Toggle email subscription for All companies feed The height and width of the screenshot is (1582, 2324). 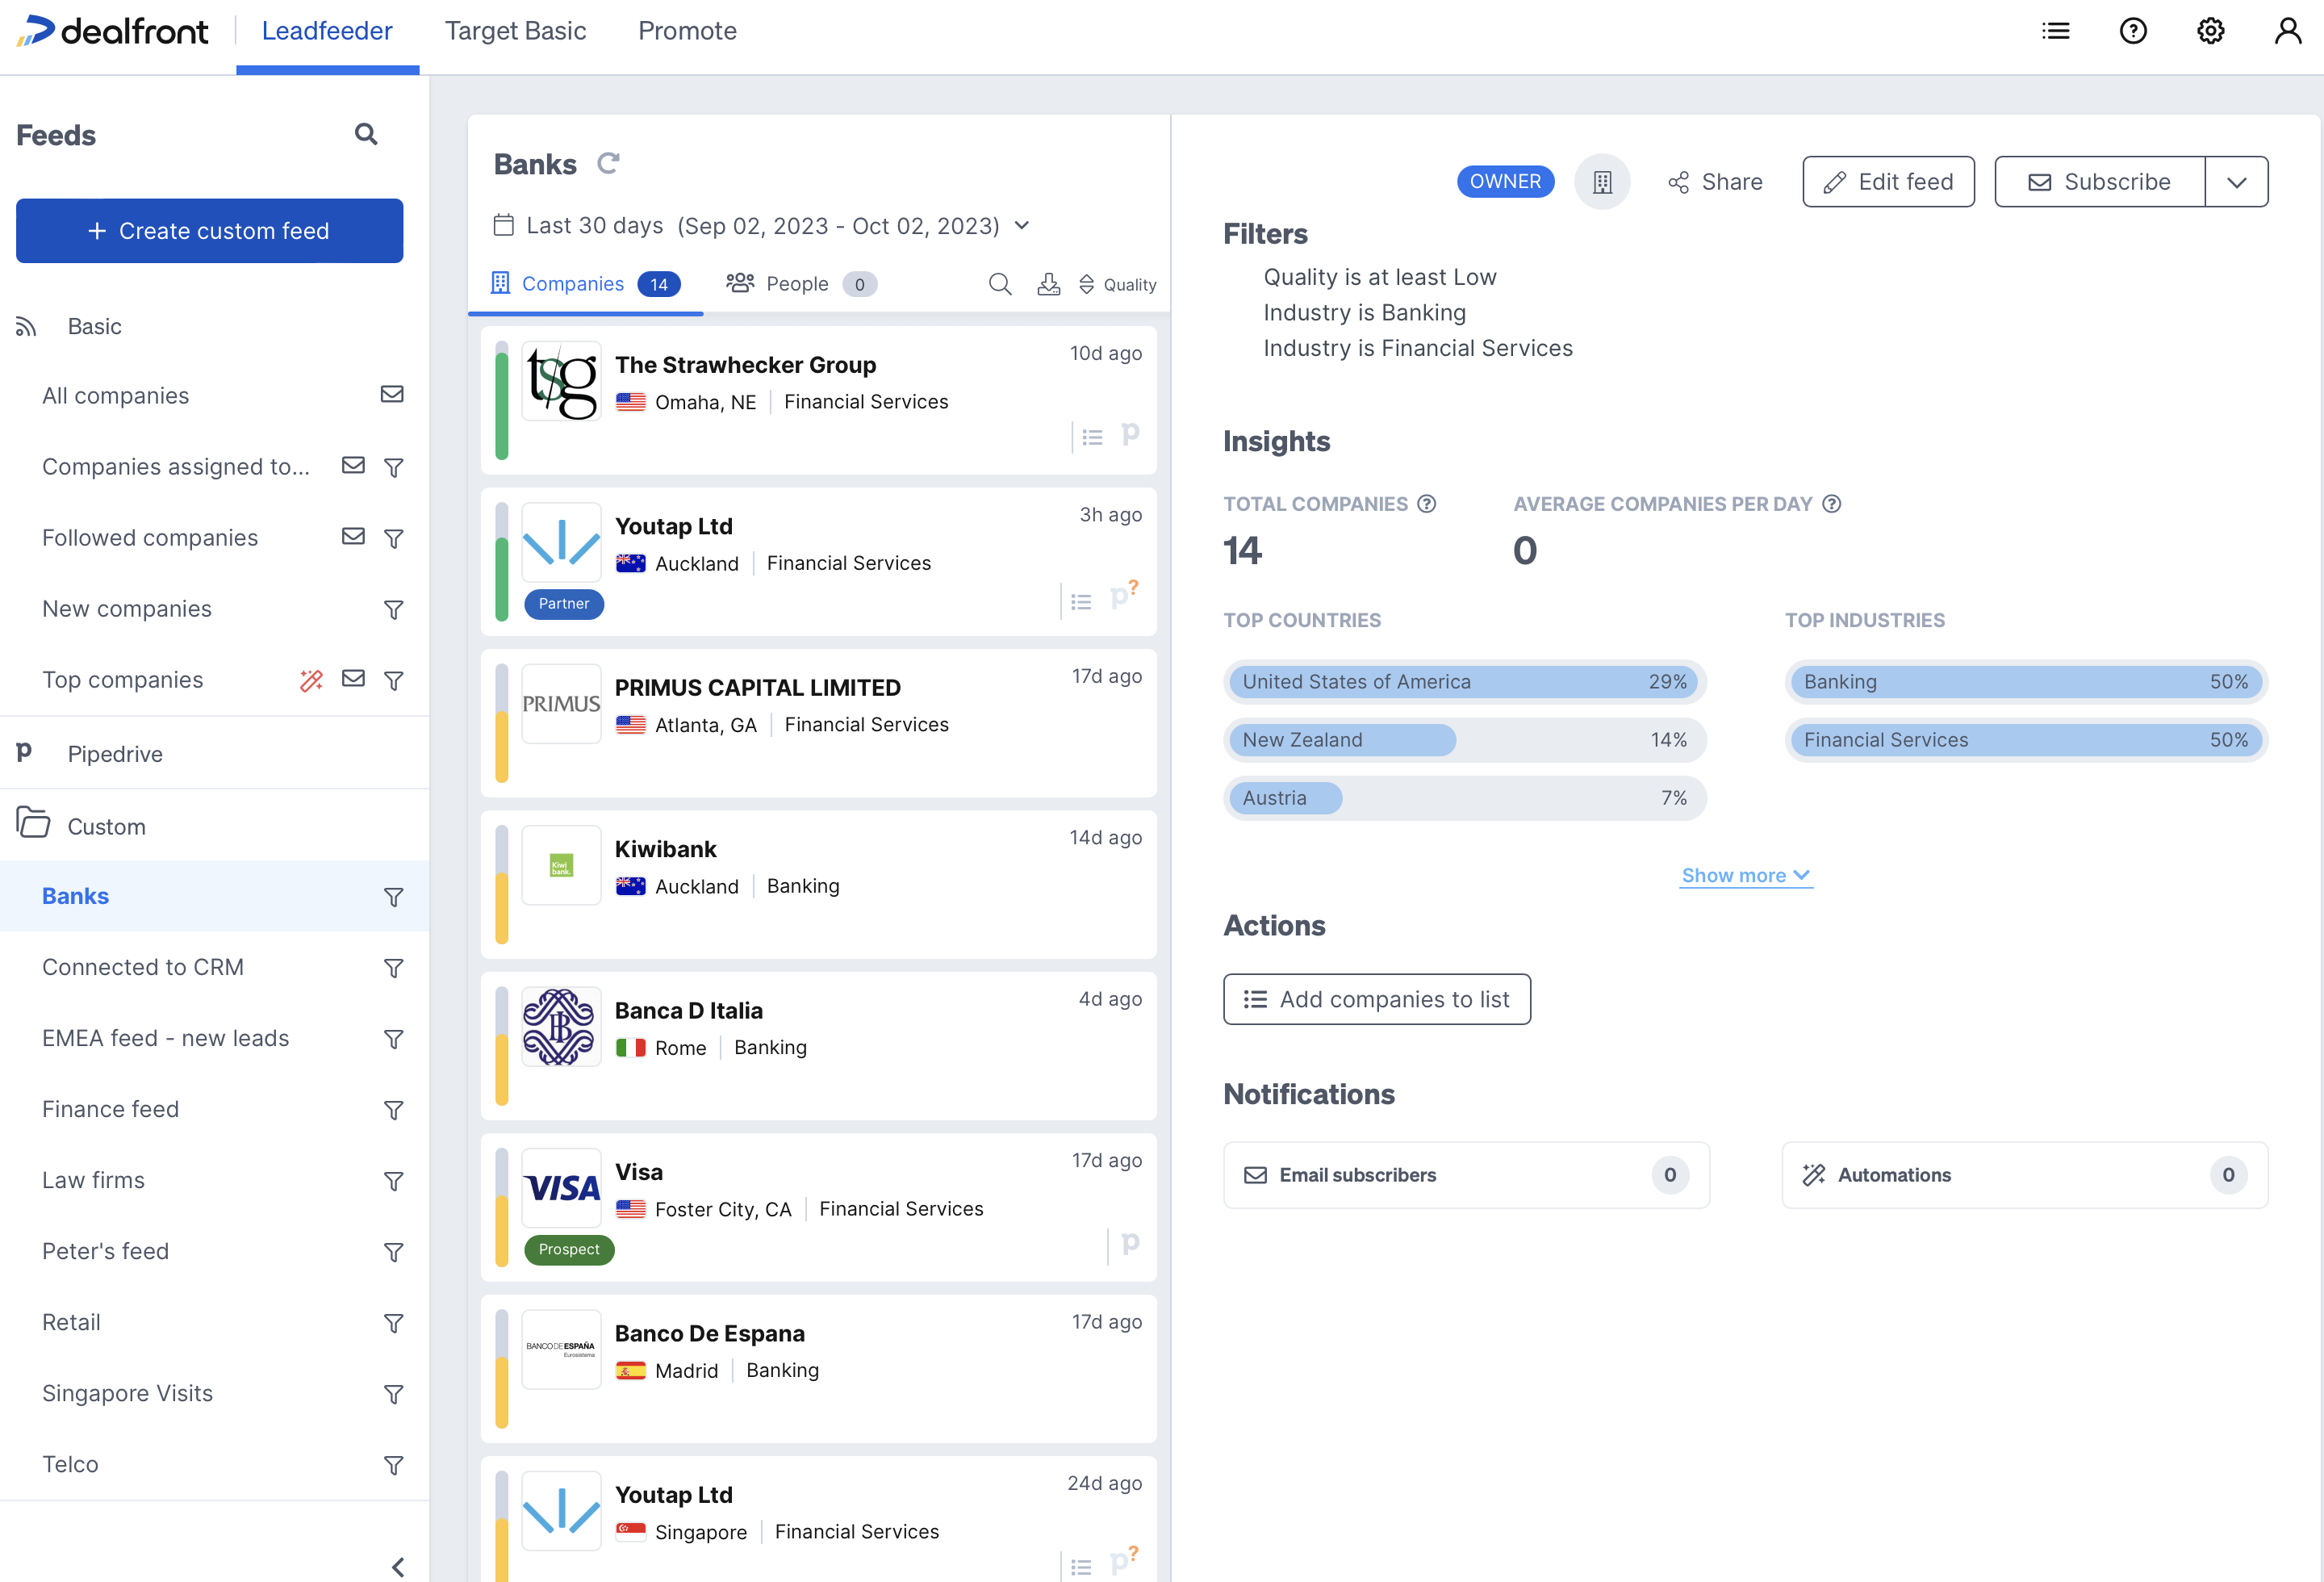pyautogui.click(x=392, y=395)
